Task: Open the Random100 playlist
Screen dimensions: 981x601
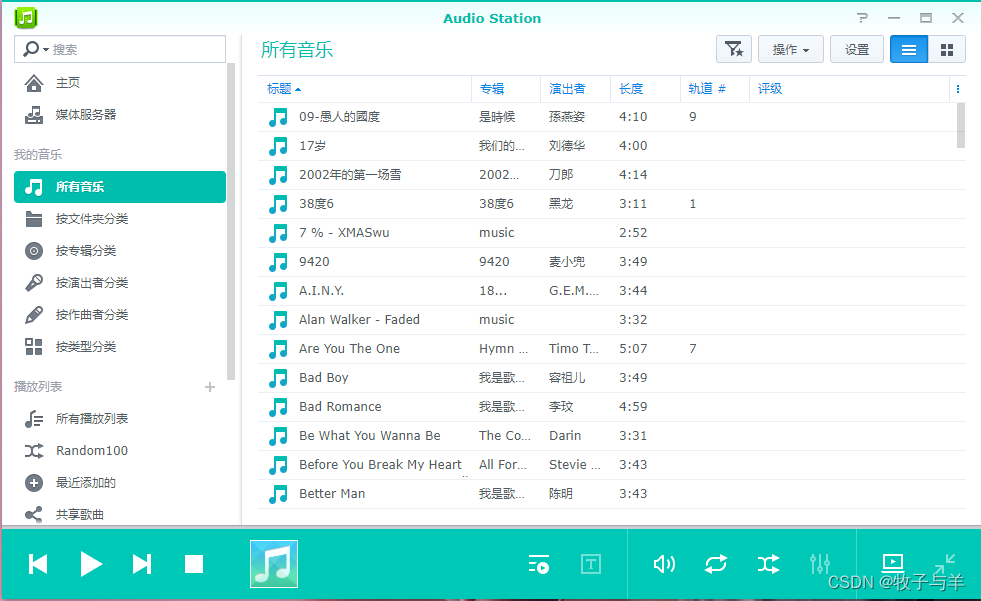Action: coord(92,451)
